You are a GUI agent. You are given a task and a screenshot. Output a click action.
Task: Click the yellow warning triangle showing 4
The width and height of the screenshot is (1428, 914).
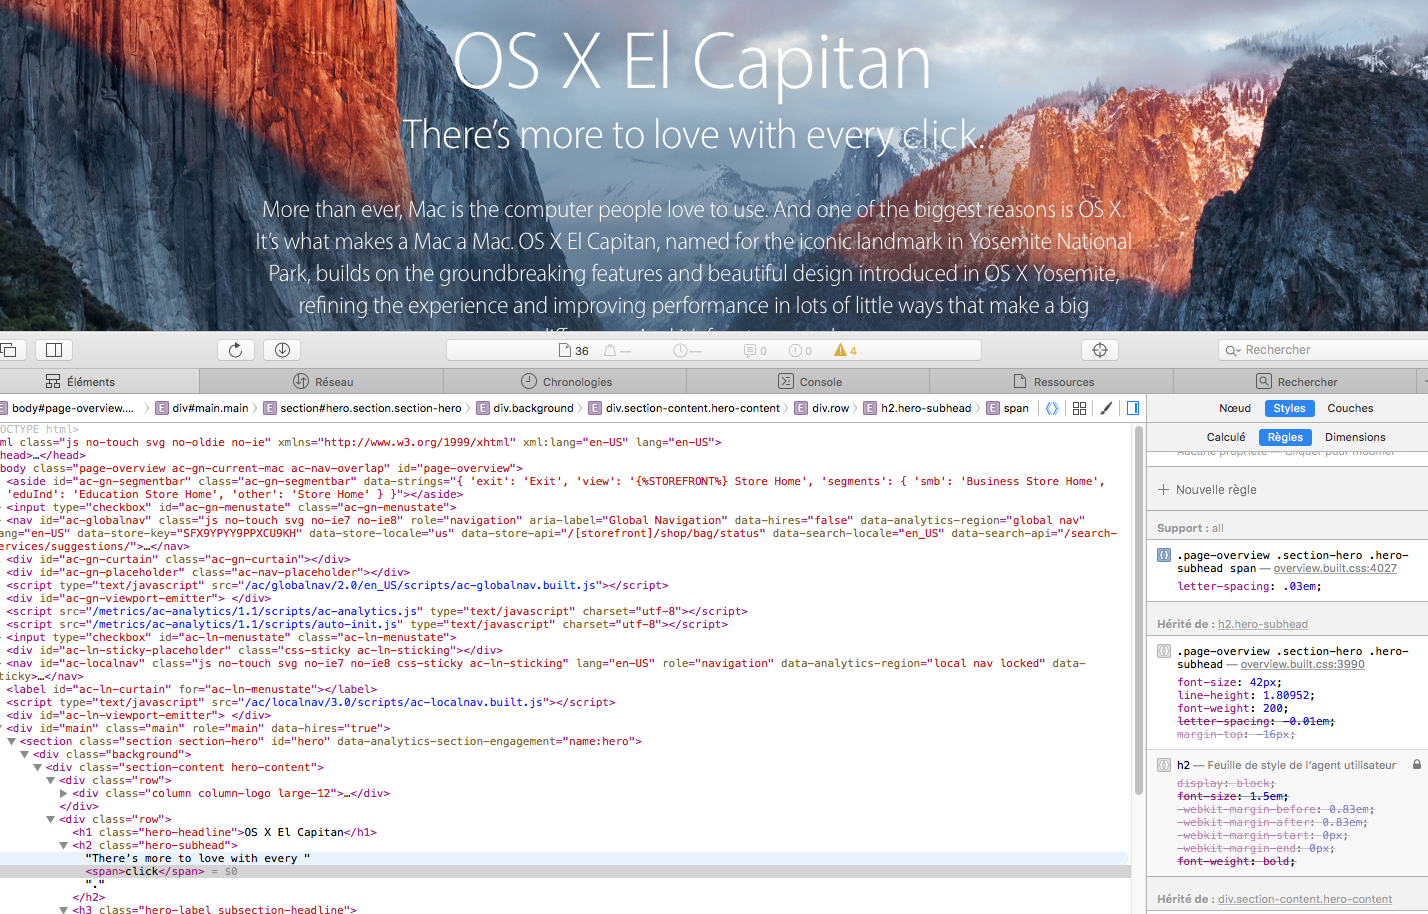[840, 350]
